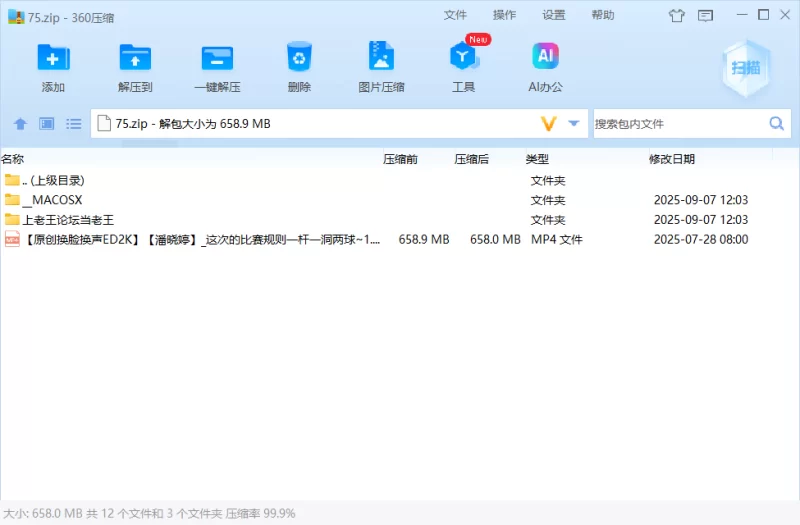Open the 设置 menu
800x525 pixels.
[x=554, y=15]
